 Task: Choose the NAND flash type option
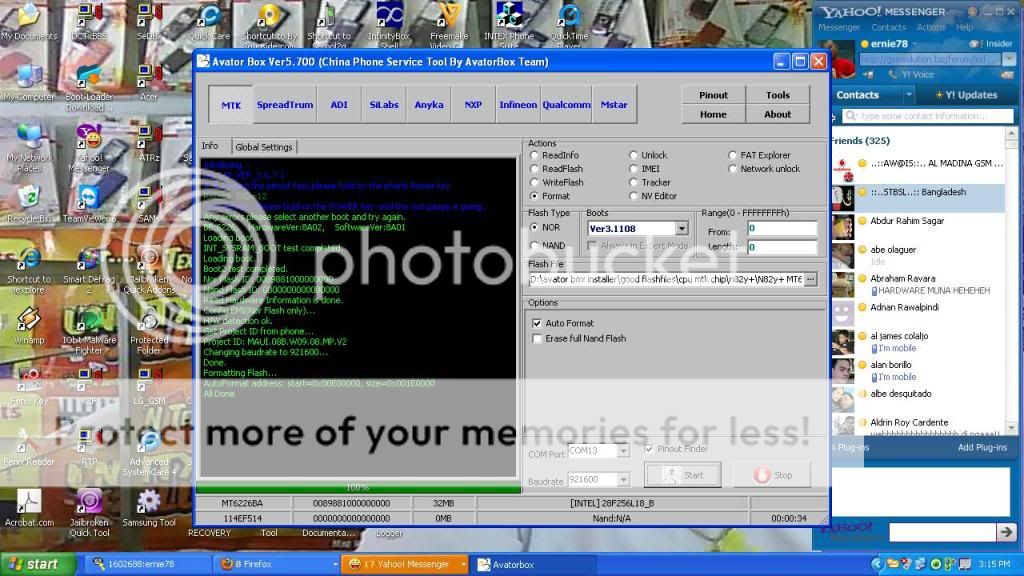534,246
